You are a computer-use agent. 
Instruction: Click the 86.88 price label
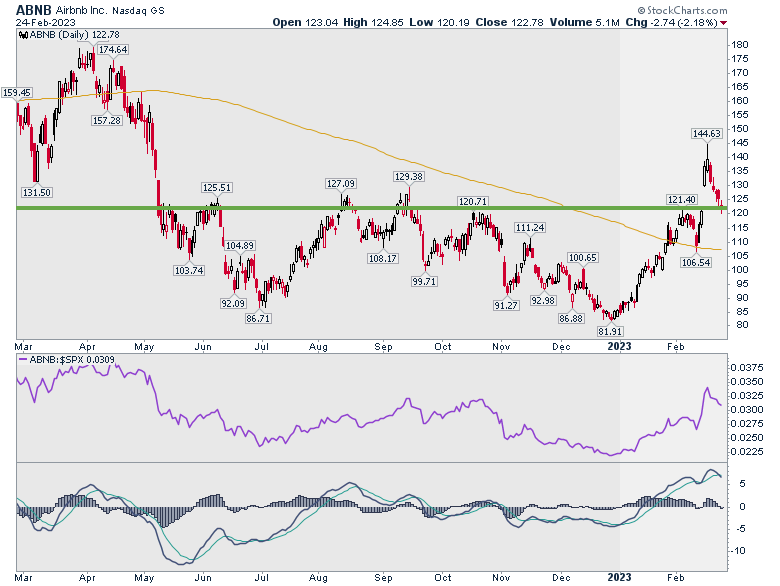coord(571,318)
